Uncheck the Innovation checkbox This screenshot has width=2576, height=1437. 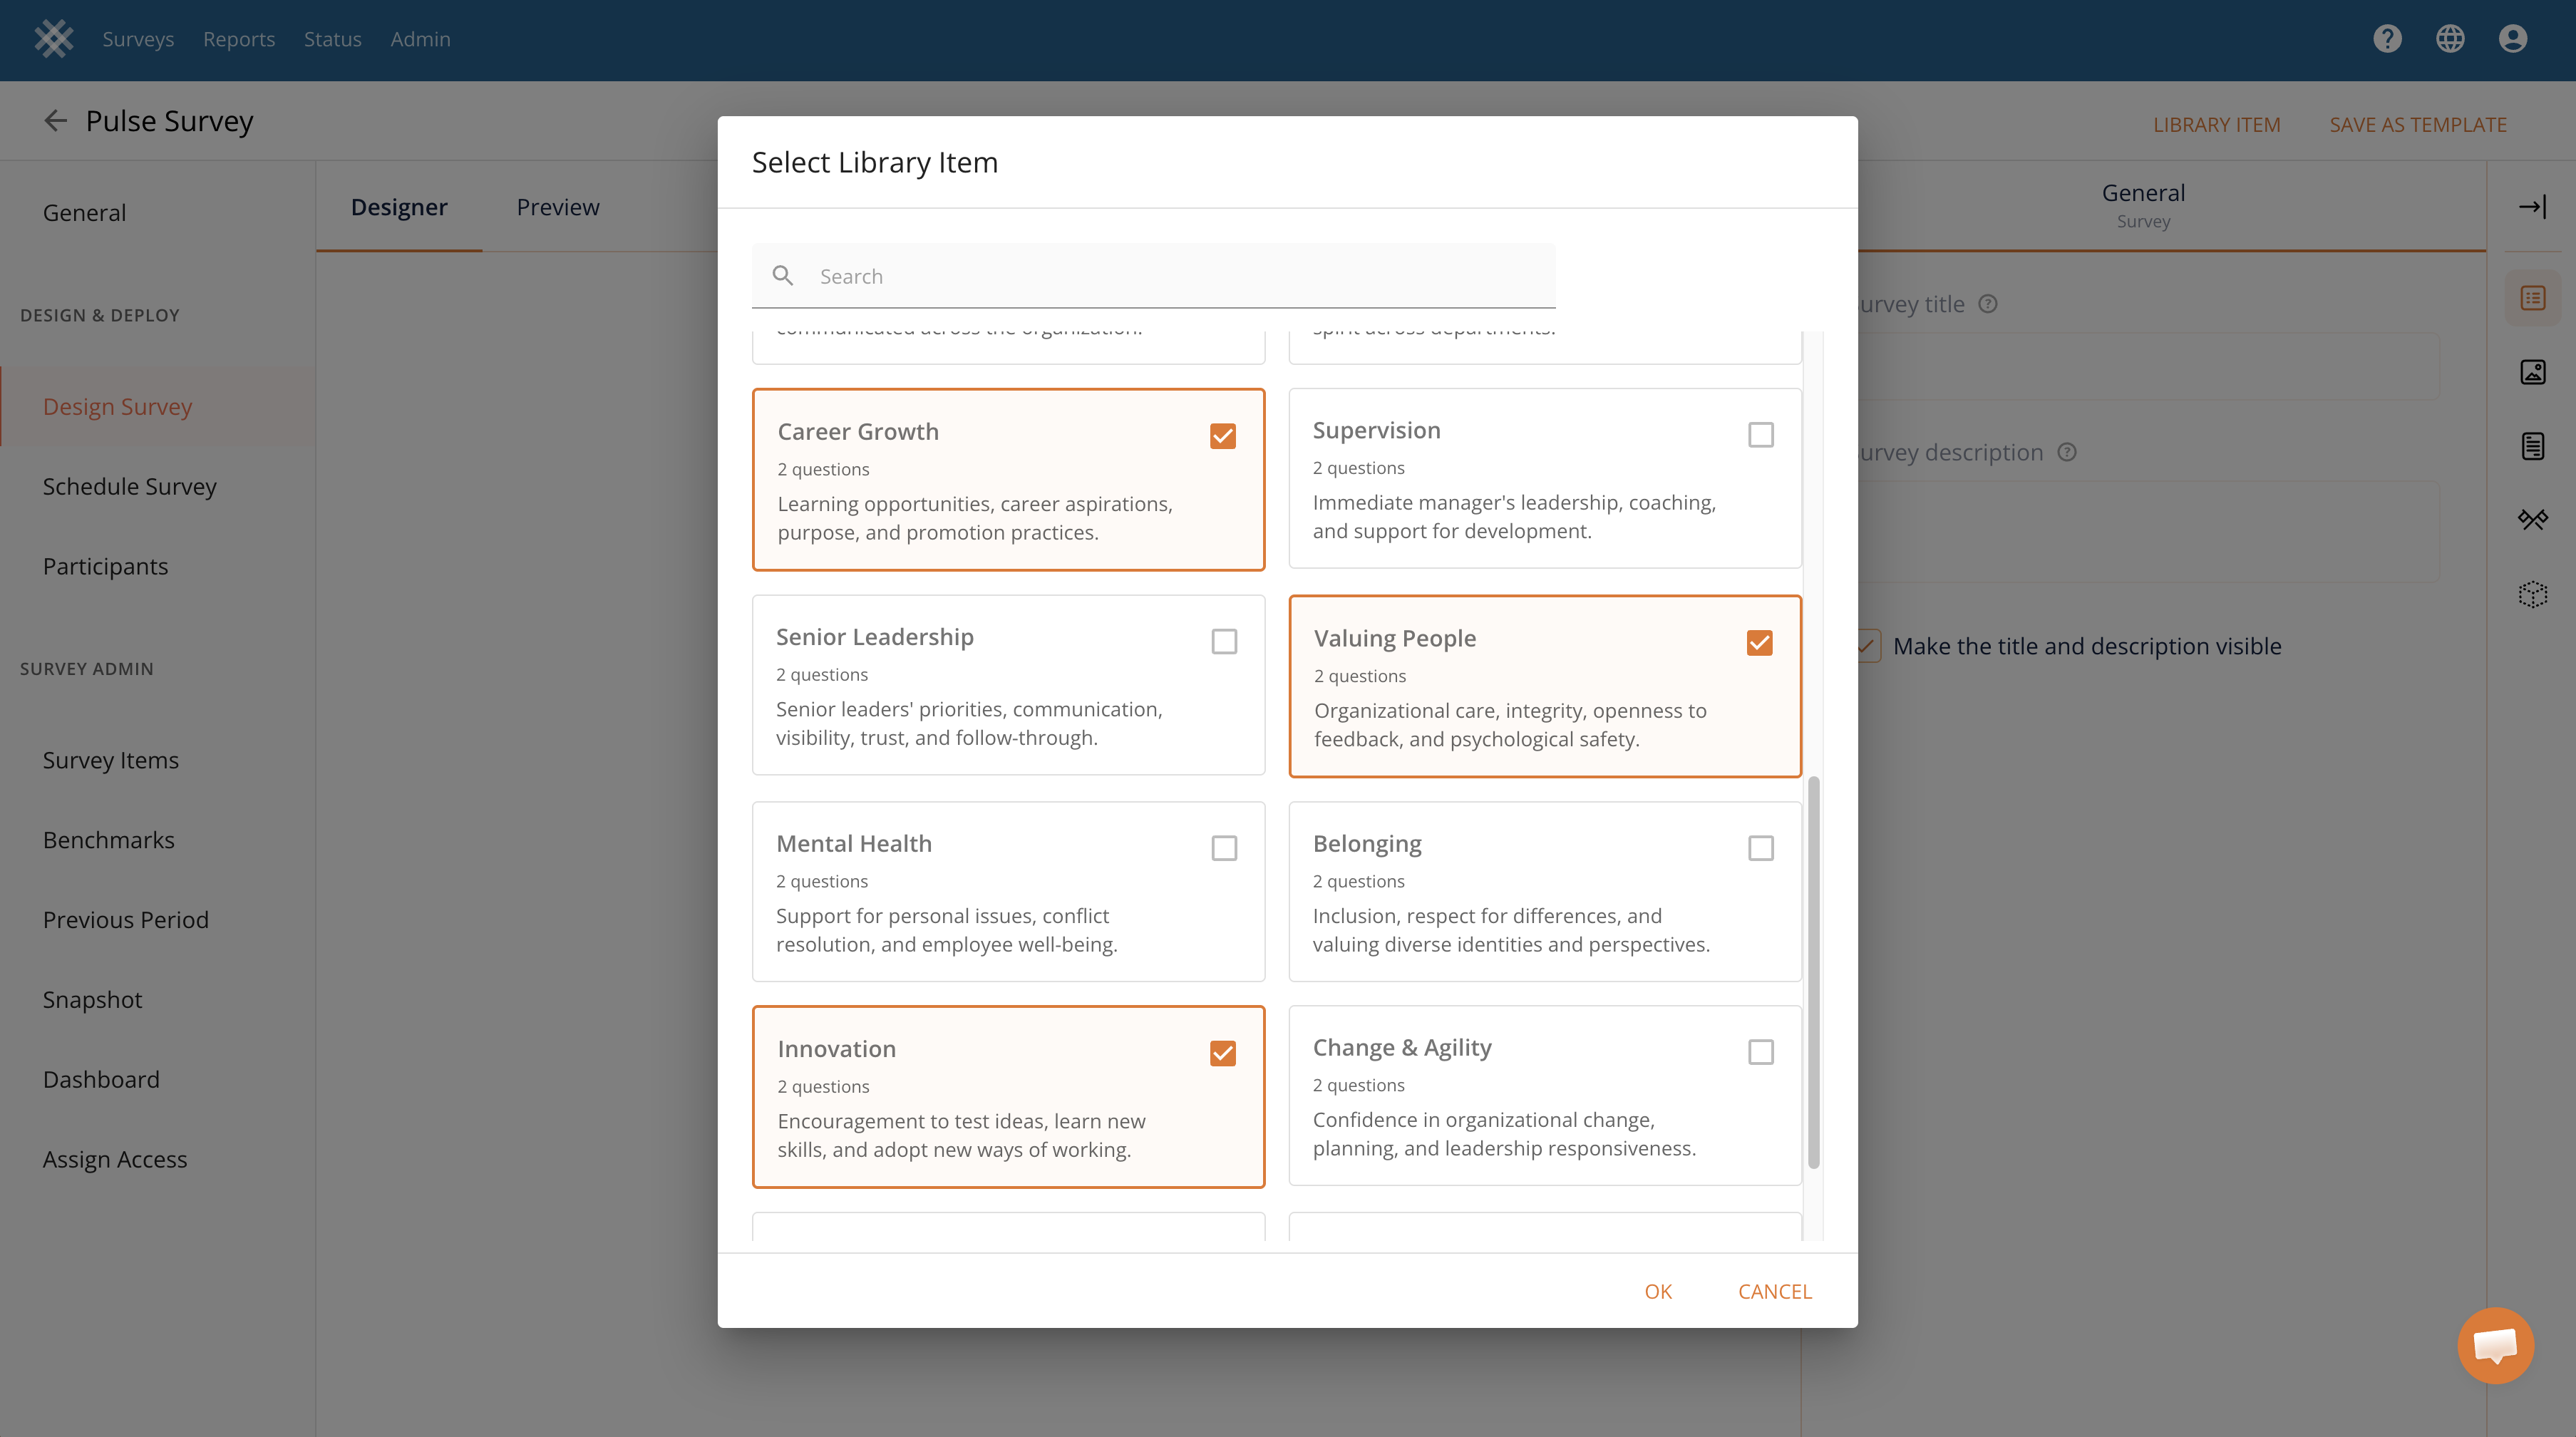[1222, 1053]
